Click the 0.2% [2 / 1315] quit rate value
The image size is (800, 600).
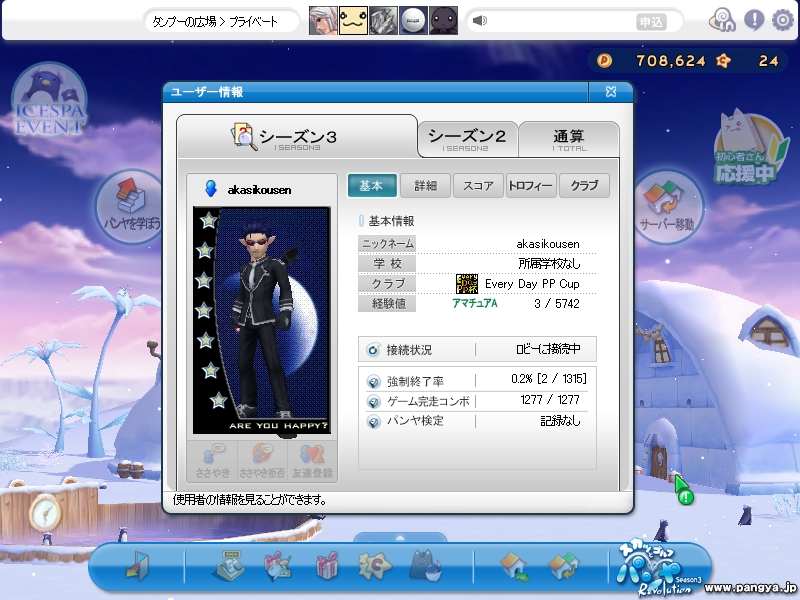(548, 379)
